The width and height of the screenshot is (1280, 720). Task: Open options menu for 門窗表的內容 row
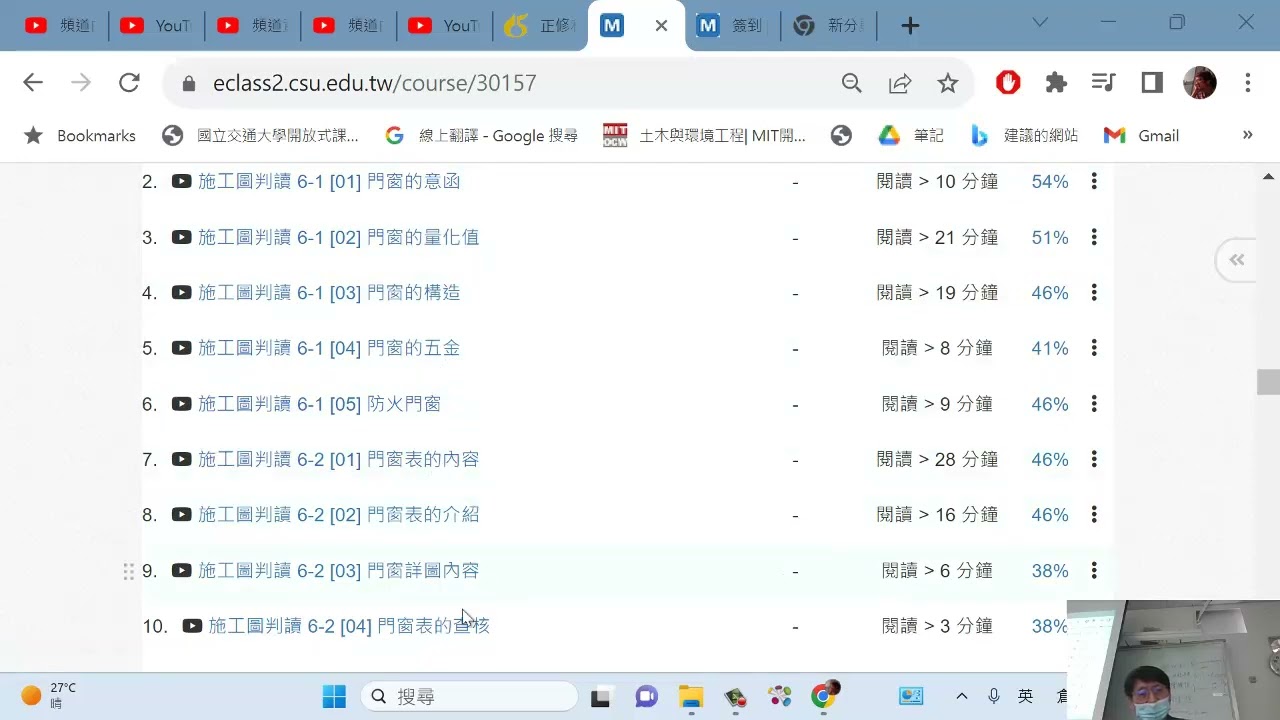[x=1094, y=459]
